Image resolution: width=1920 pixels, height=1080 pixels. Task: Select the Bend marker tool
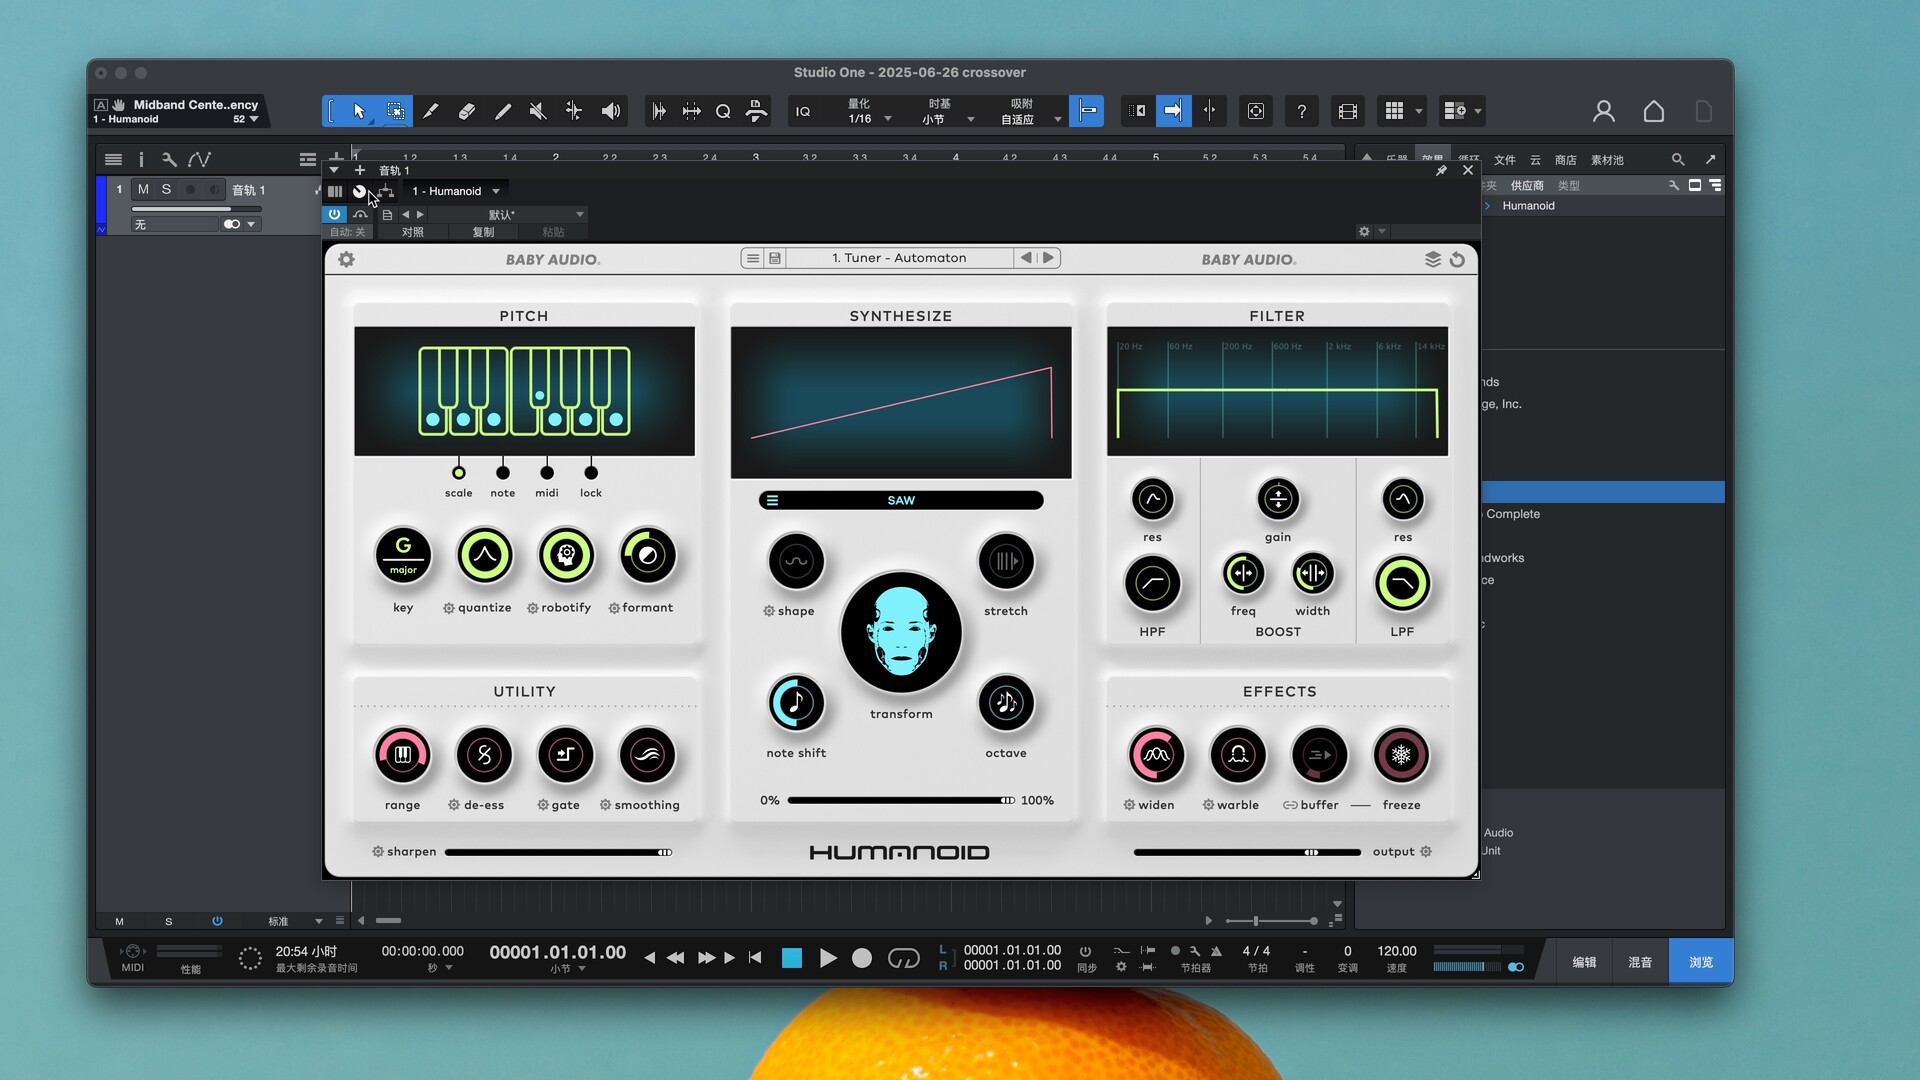click(574, 111)
